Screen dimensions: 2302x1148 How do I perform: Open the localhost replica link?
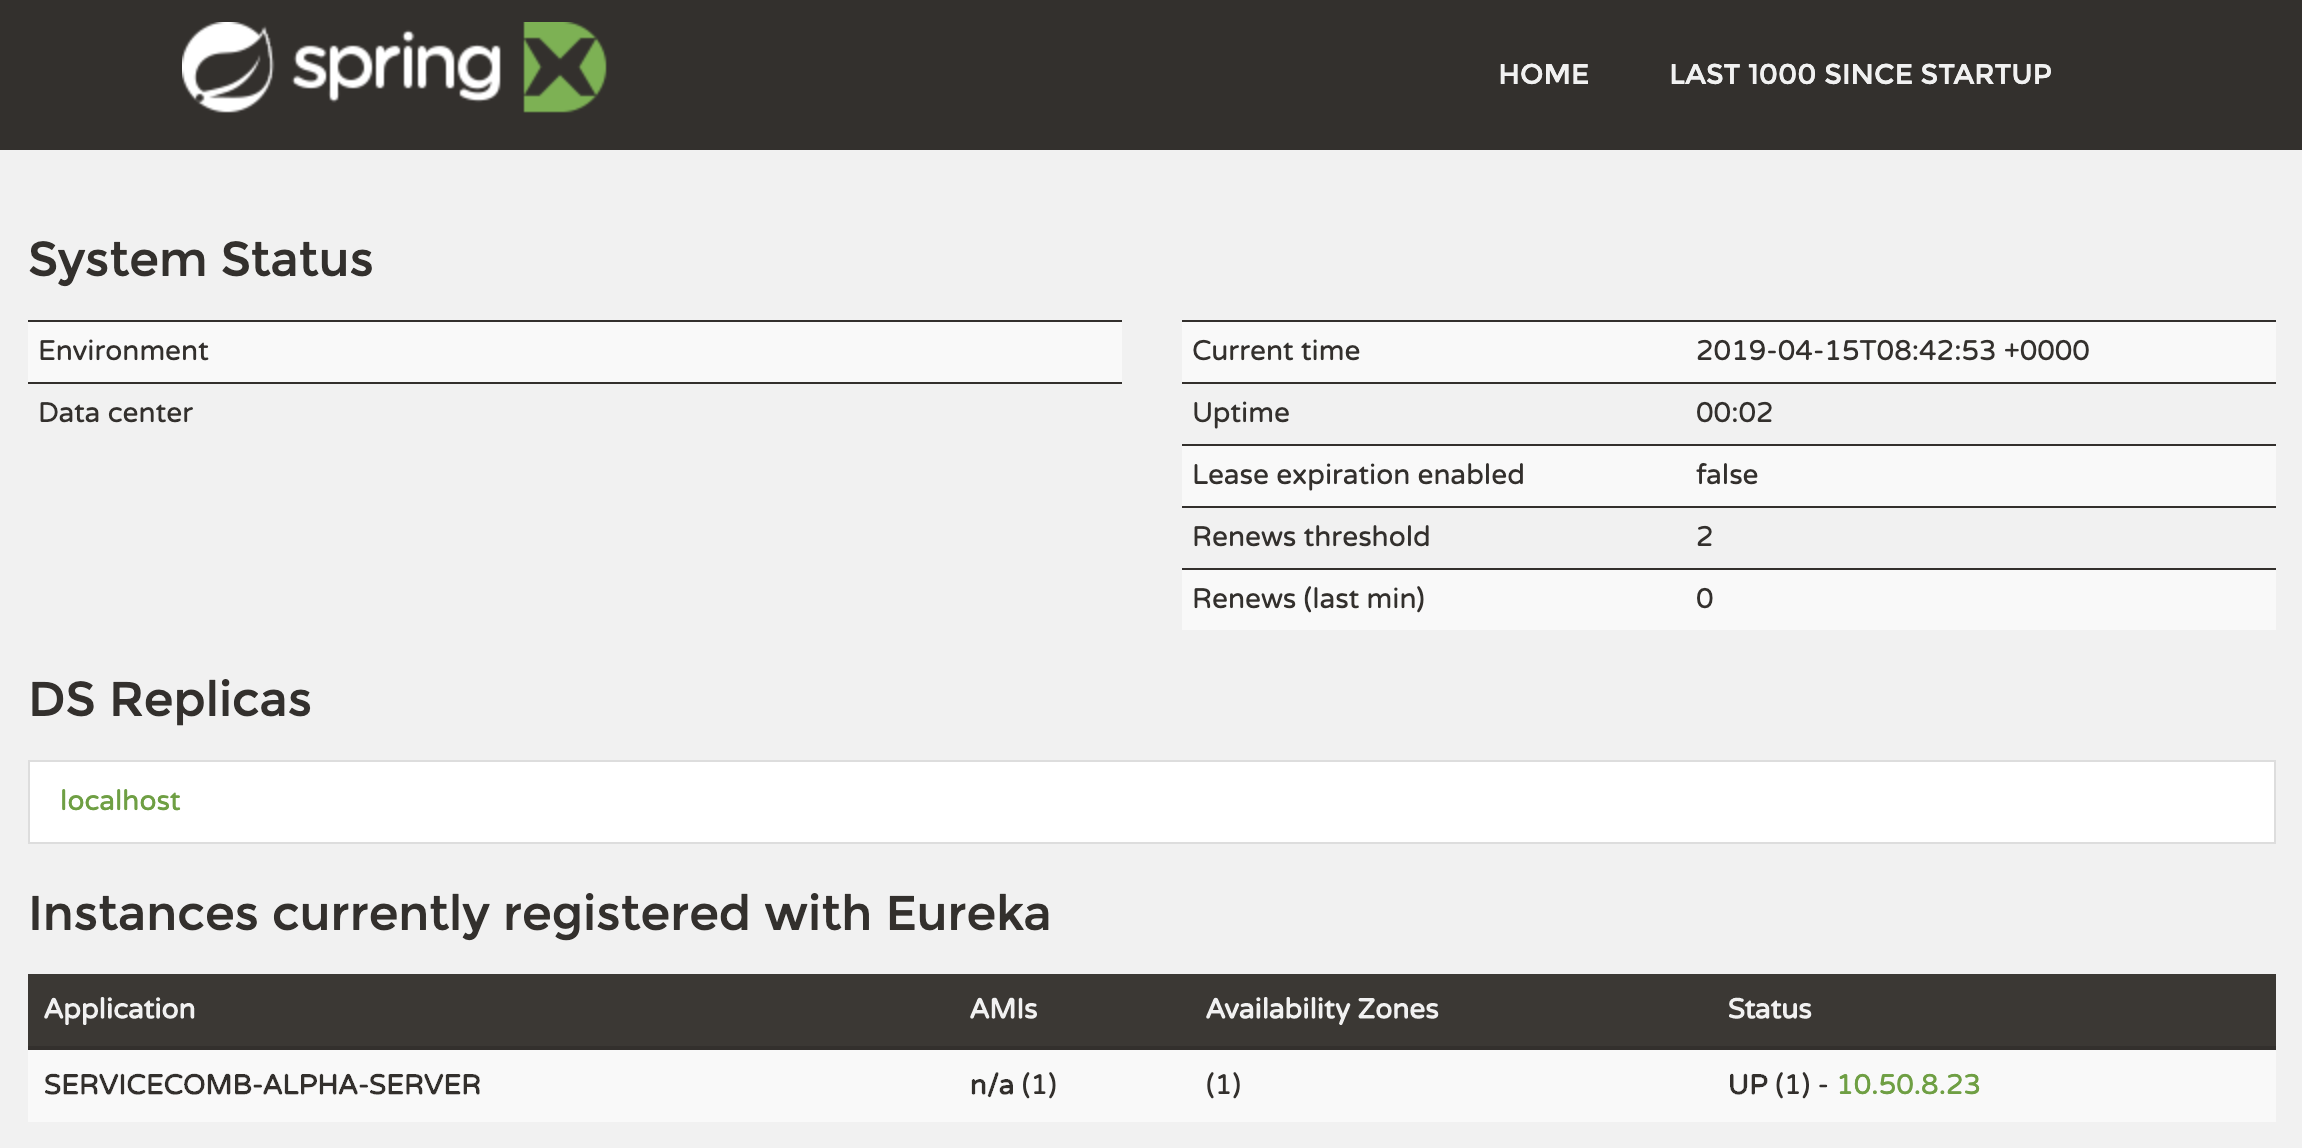coord(120,800)
